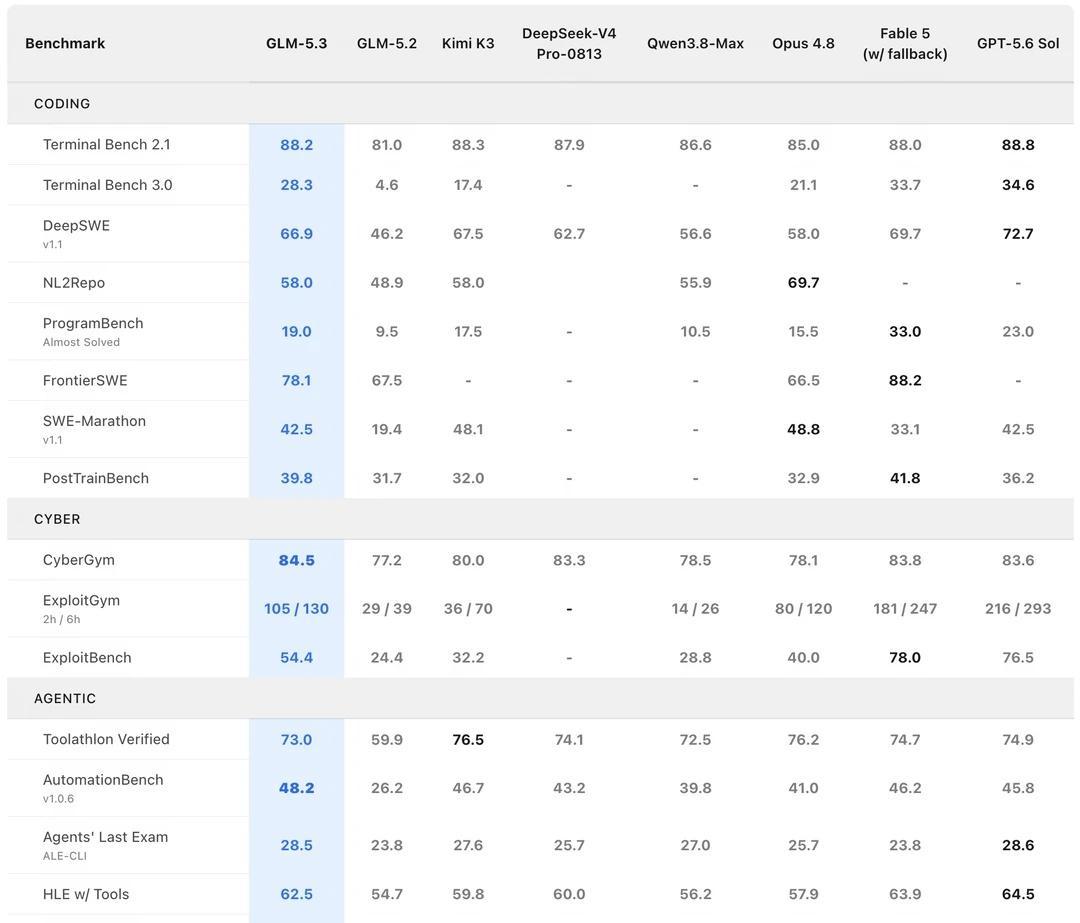
Task: Click the PostTrainBench row label
Action: coord(96,479)
